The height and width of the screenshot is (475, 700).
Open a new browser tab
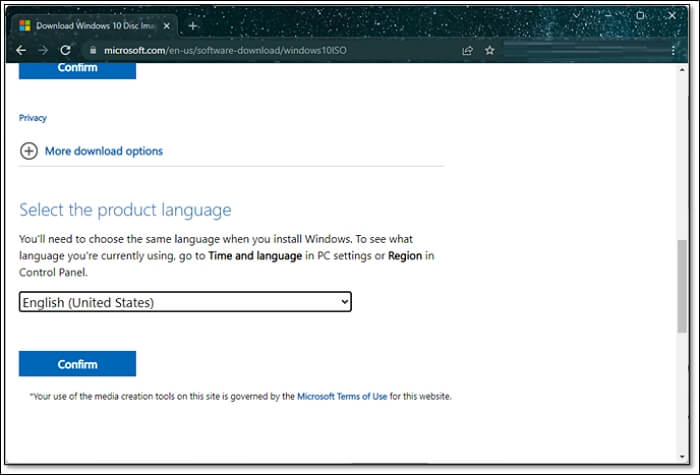[193, 26]
